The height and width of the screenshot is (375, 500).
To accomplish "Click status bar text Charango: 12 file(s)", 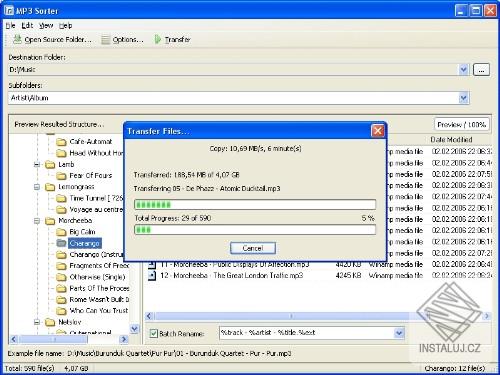I will pyautogui.click(x=455, y=368).
